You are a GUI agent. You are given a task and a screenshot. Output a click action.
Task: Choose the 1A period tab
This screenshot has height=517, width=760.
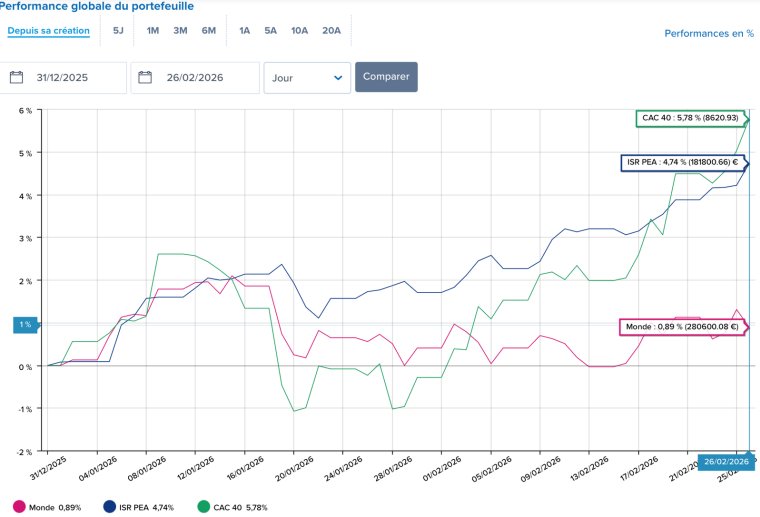pyautogui.click(x=245, y=31)
